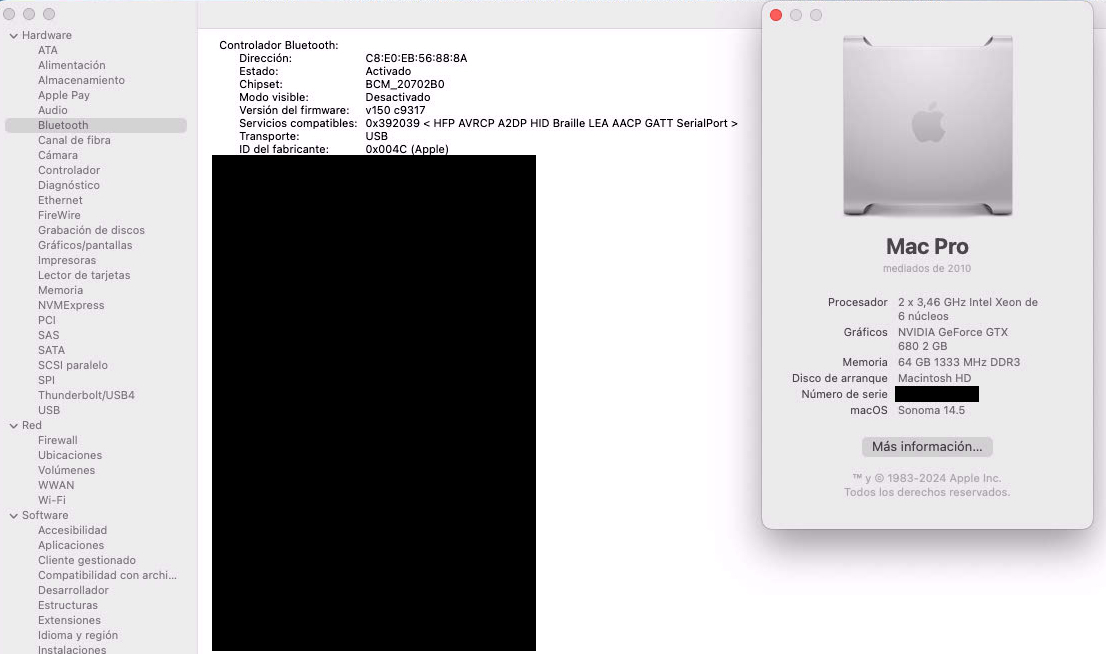Open Impresoras hardware entry
The image size is (1106, 654).
point(67,260)
